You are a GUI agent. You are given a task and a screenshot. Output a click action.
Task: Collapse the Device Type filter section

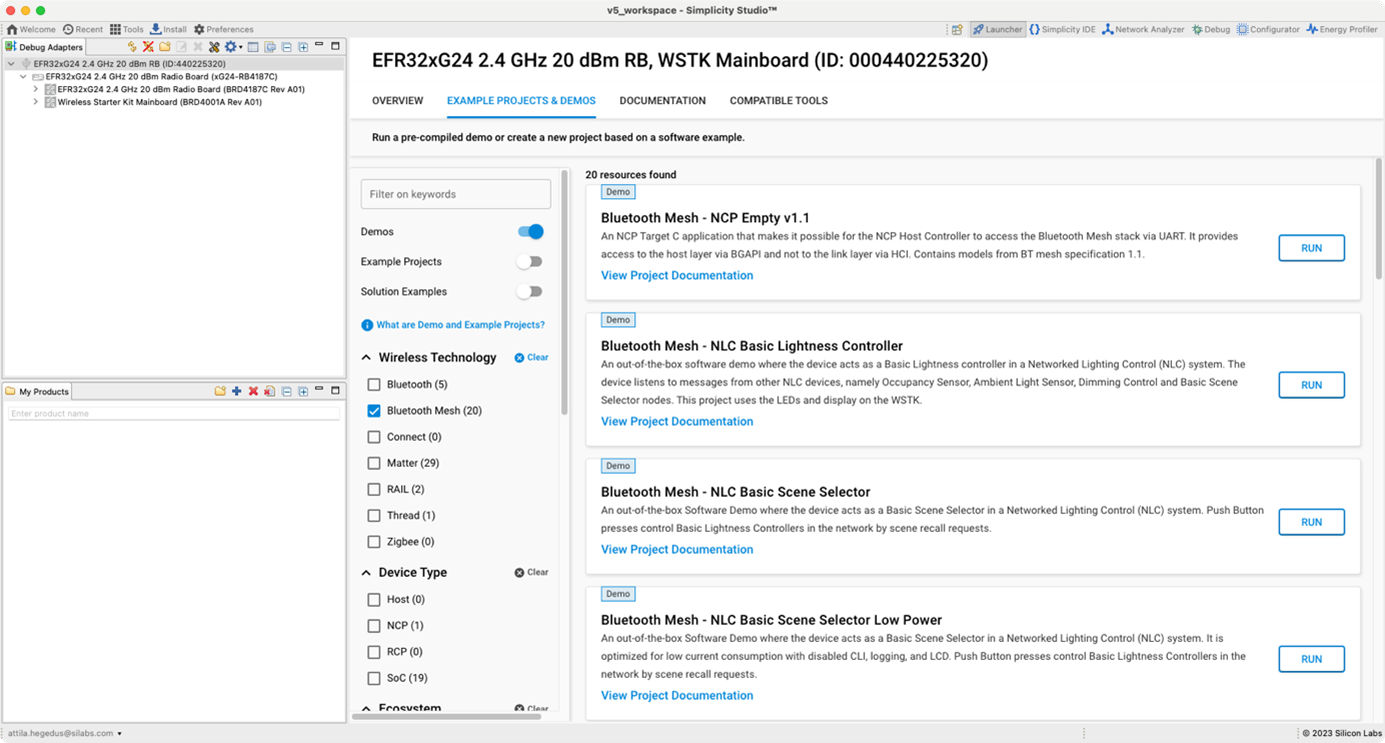366,573
